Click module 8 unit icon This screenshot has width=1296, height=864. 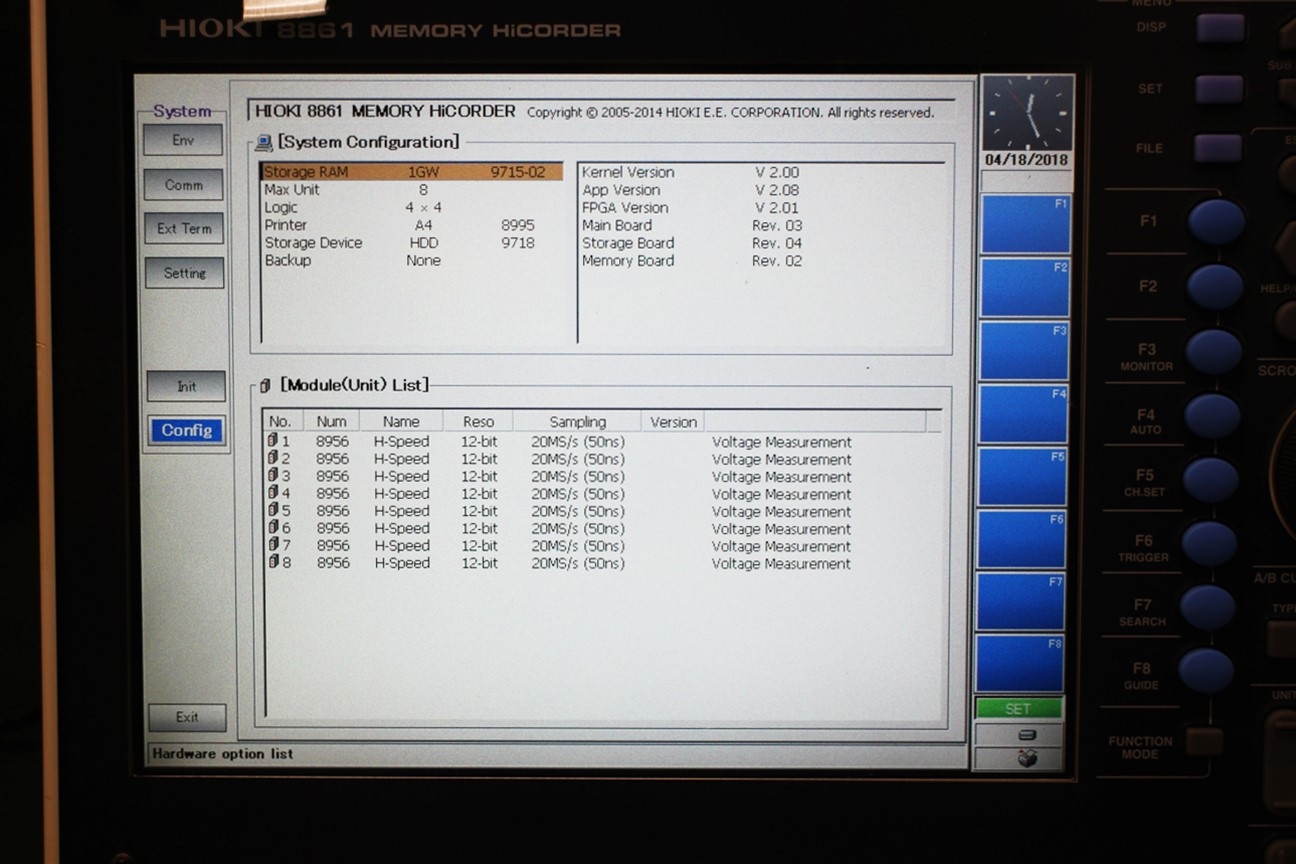pos(272,562)
